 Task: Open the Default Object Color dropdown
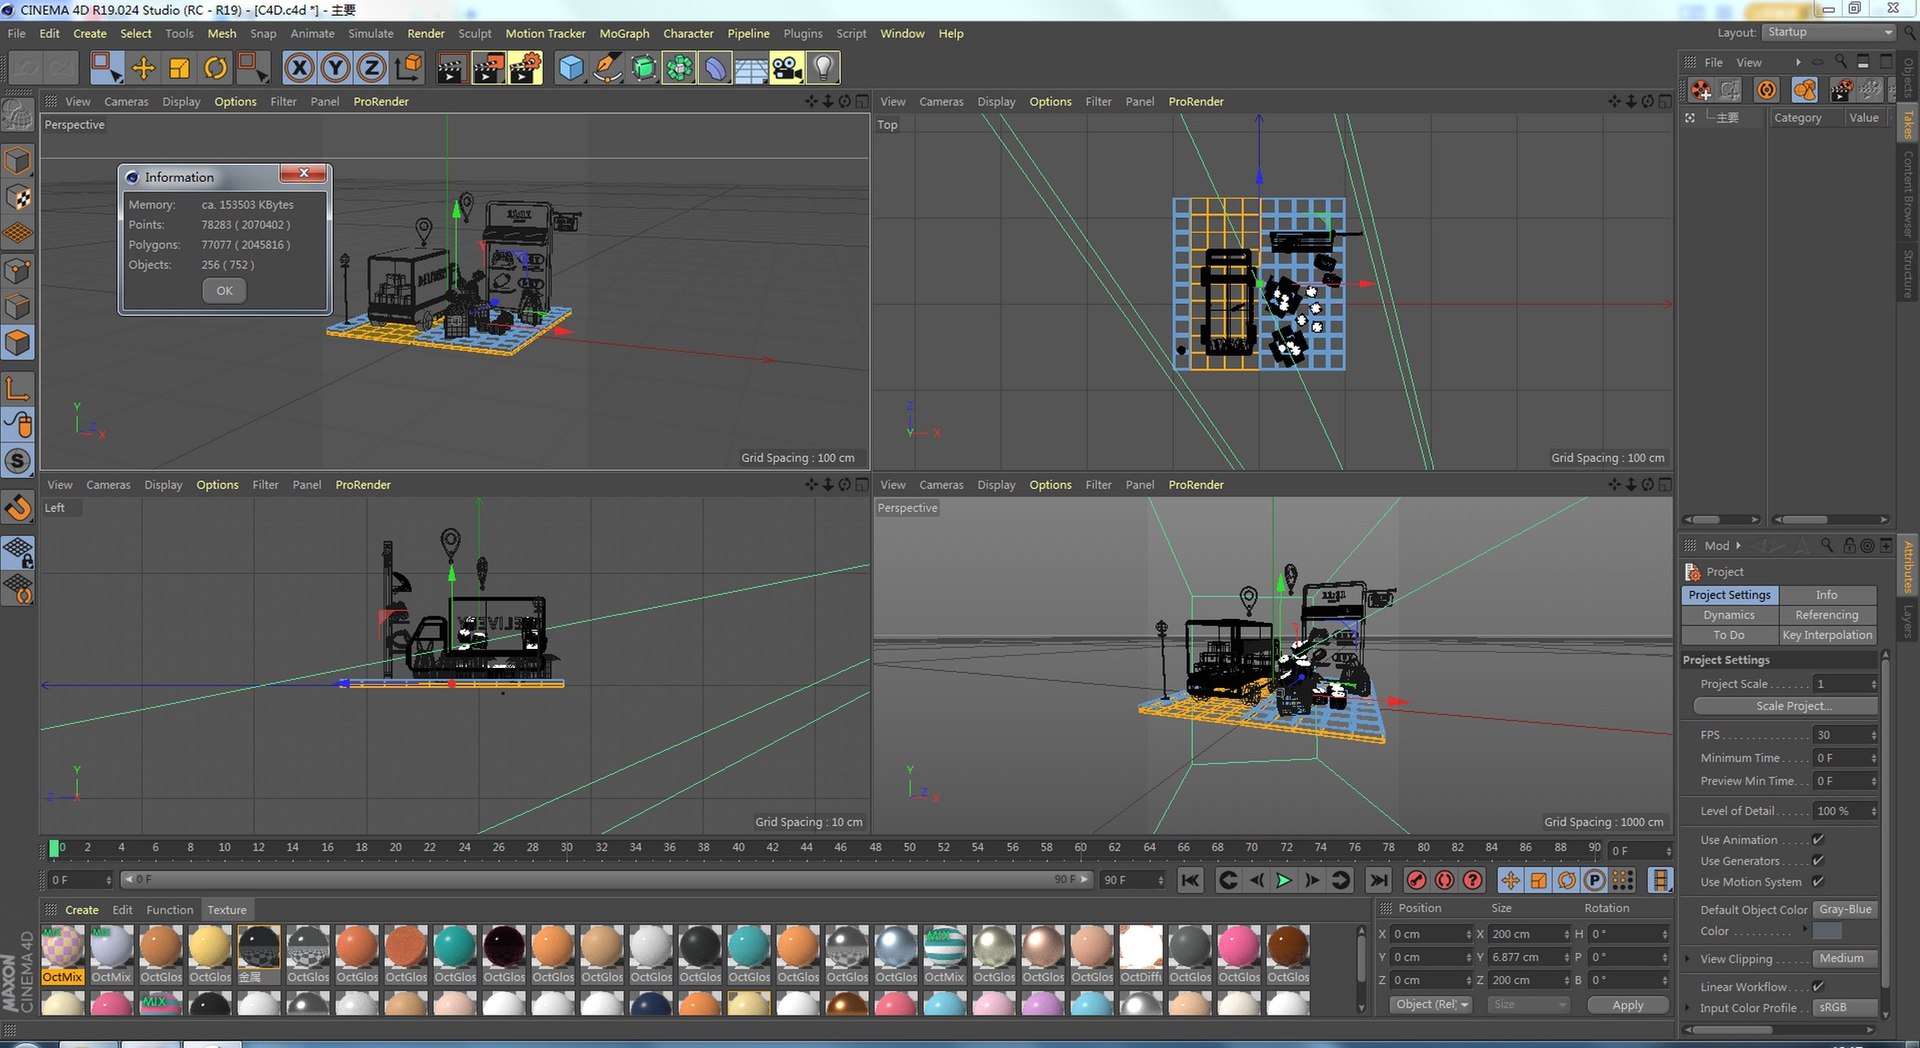(1845, 910)
